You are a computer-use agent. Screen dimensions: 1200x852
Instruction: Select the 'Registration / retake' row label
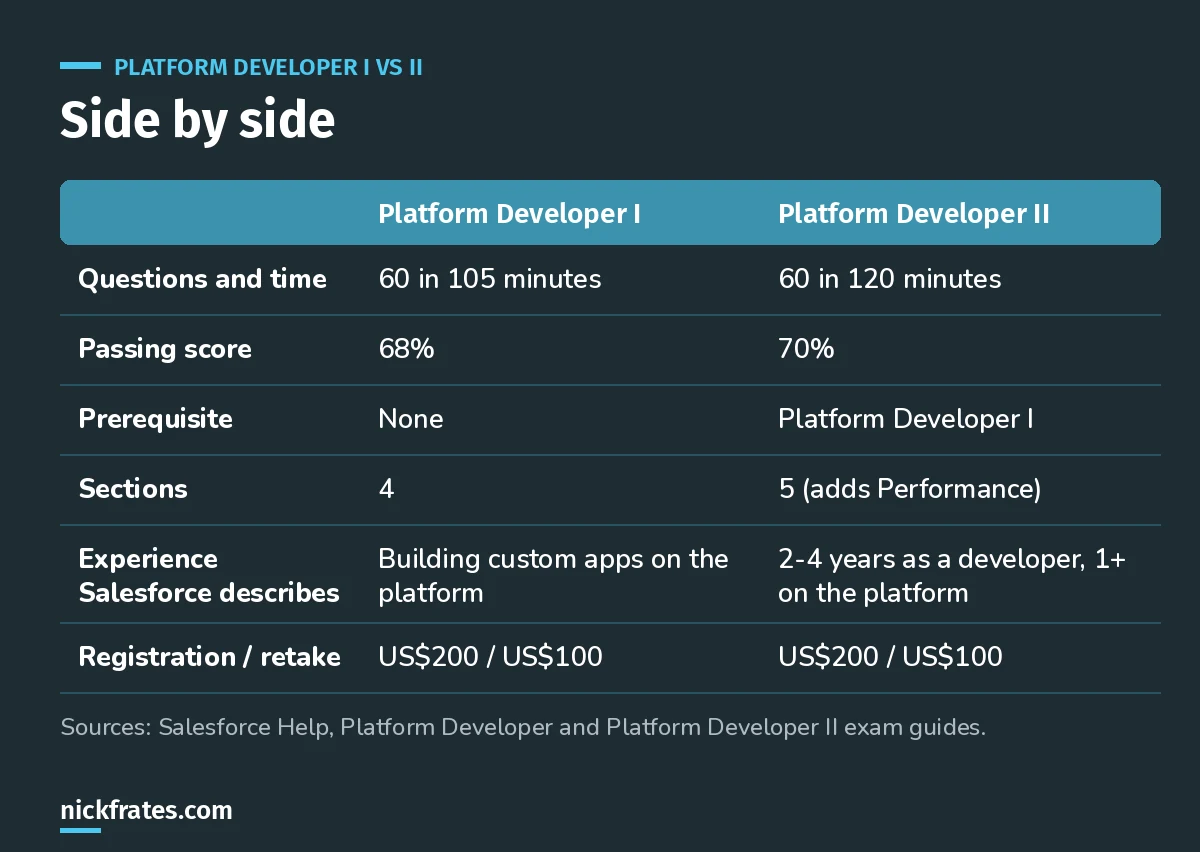pyautogui.click(x=209, y=657)
